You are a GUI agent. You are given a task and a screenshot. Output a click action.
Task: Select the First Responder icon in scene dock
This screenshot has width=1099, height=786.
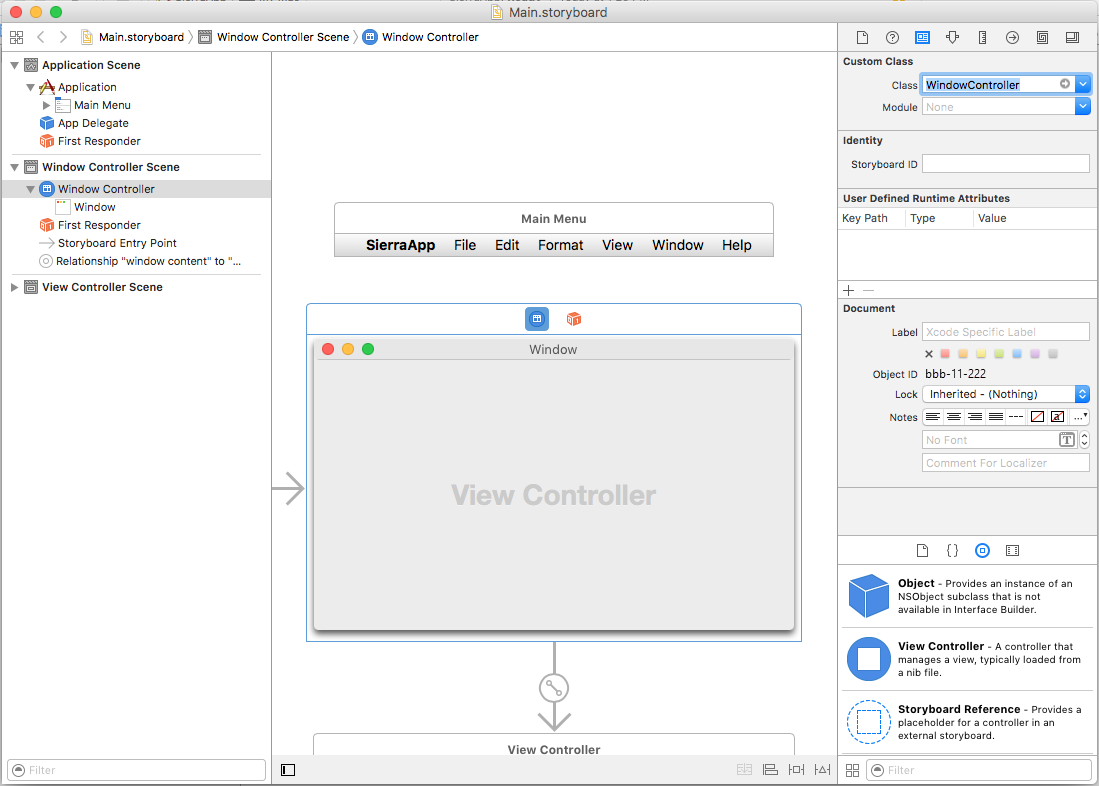point(574,319)
